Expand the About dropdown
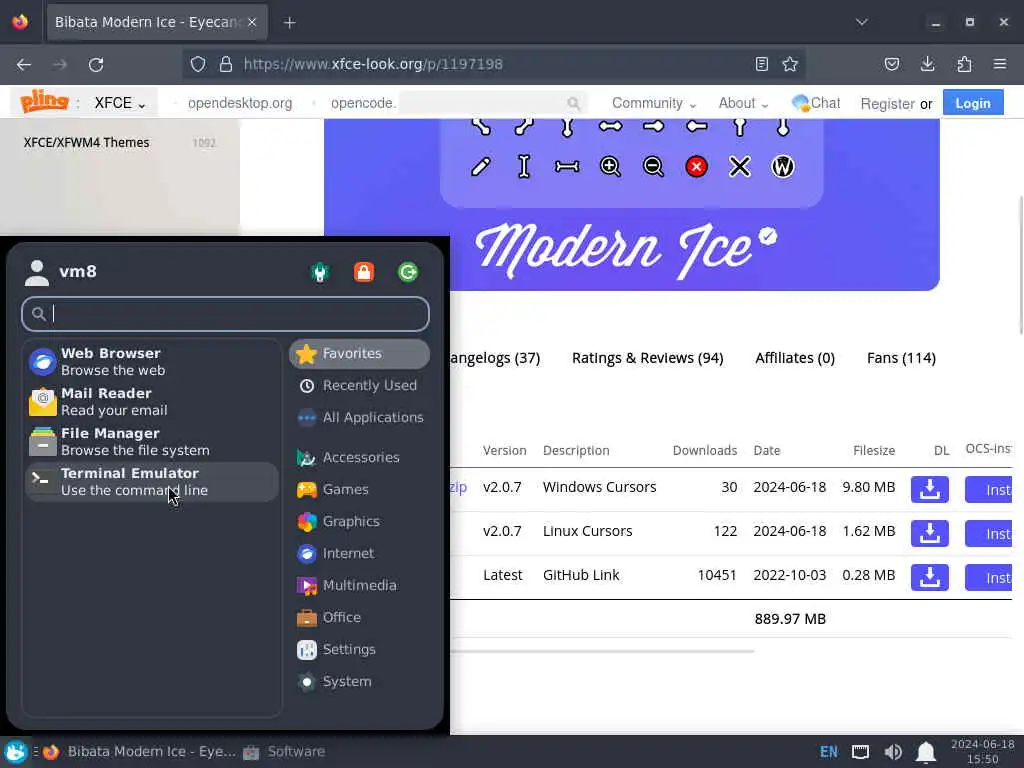The image size is (1024, 768). [743, 103]
